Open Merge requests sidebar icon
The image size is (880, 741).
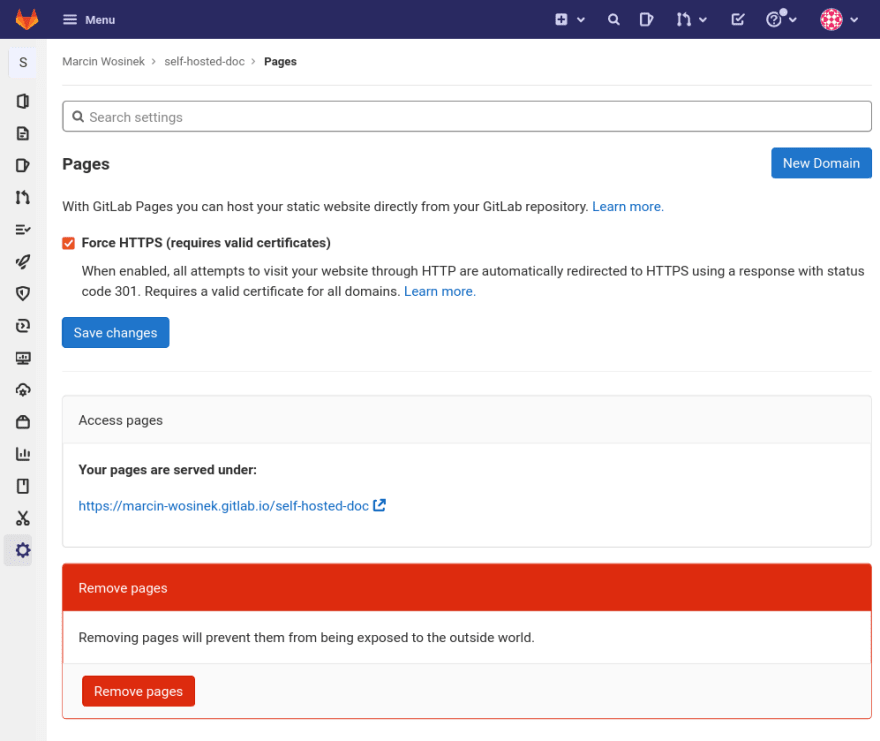(23, 197)
